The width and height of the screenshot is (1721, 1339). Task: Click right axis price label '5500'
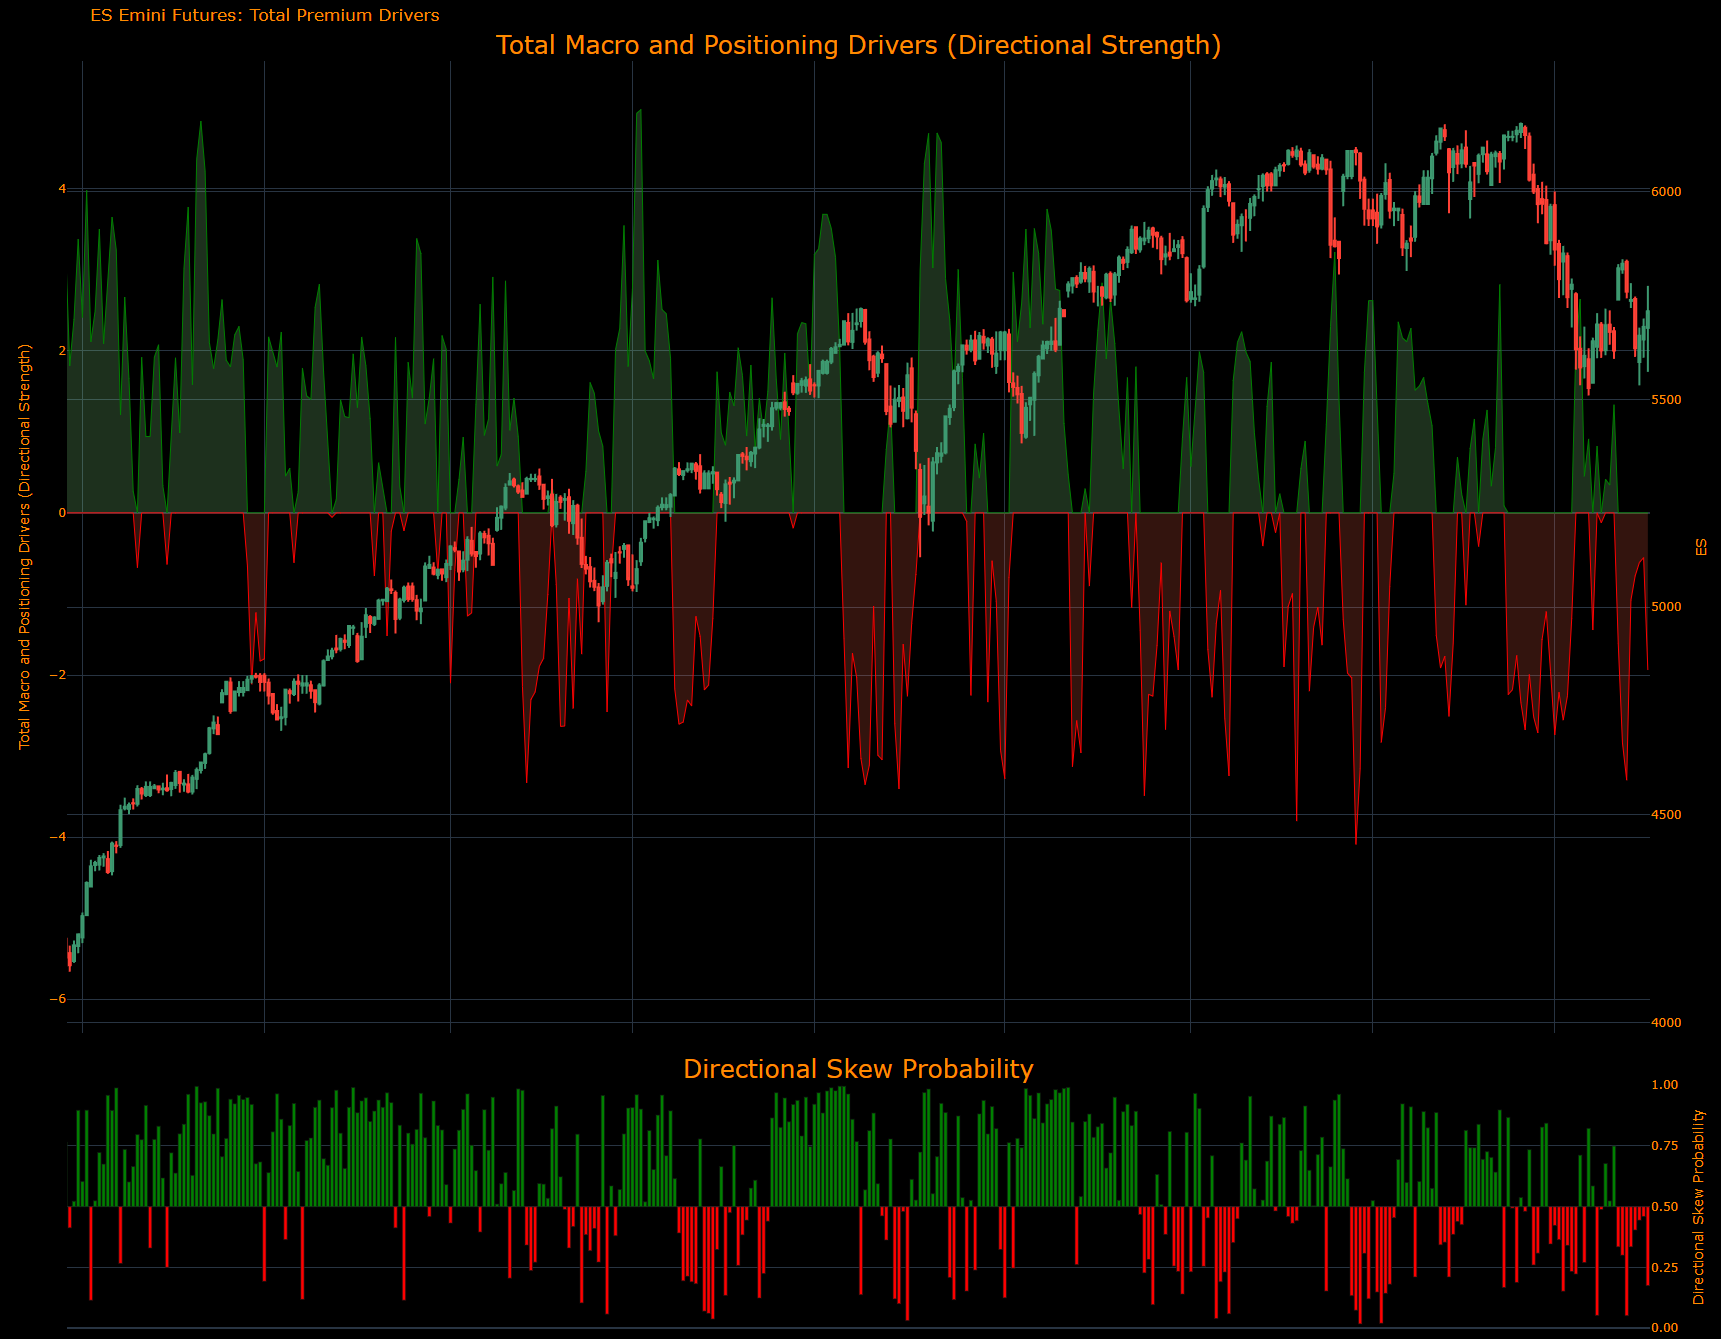pyautogui.click(x=1666, y=400)
